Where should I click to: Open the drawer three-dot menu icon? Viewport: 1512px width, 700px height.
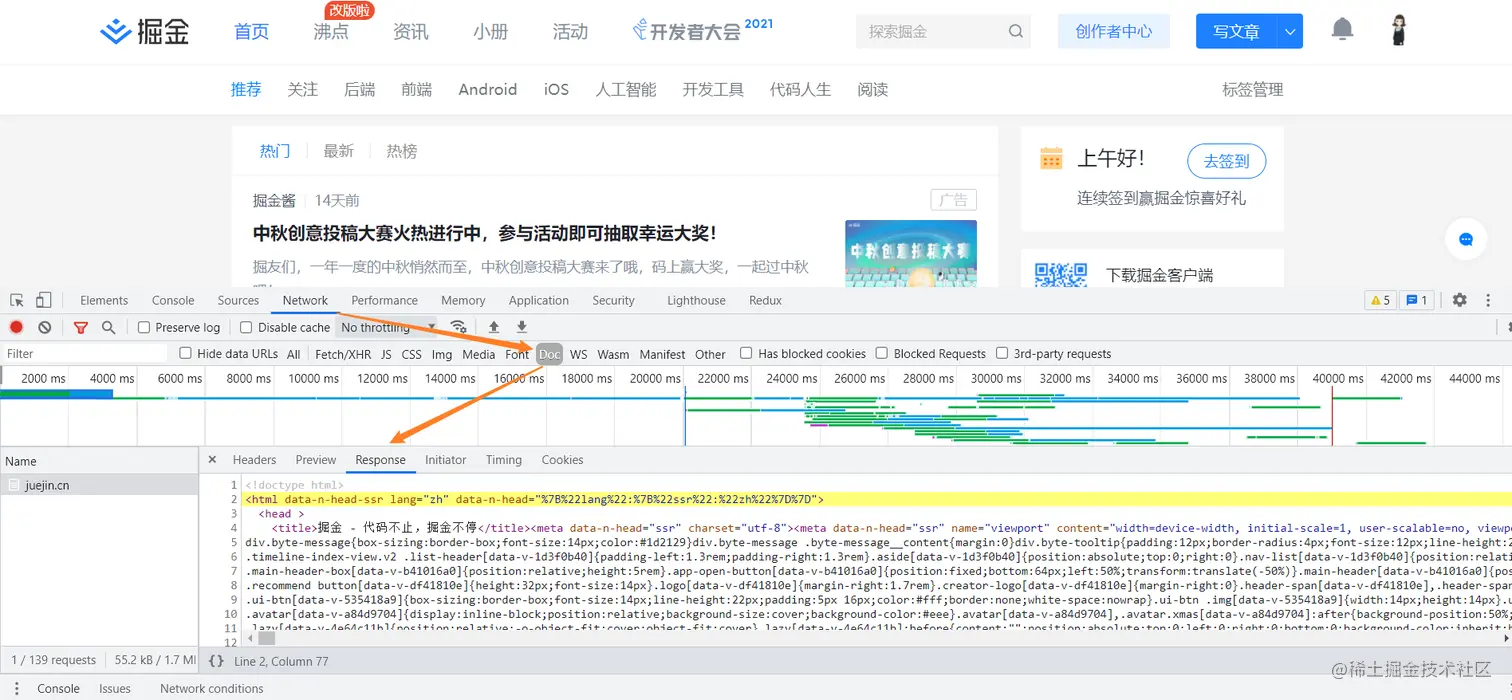pyautogui.click(x=17, y=688)
